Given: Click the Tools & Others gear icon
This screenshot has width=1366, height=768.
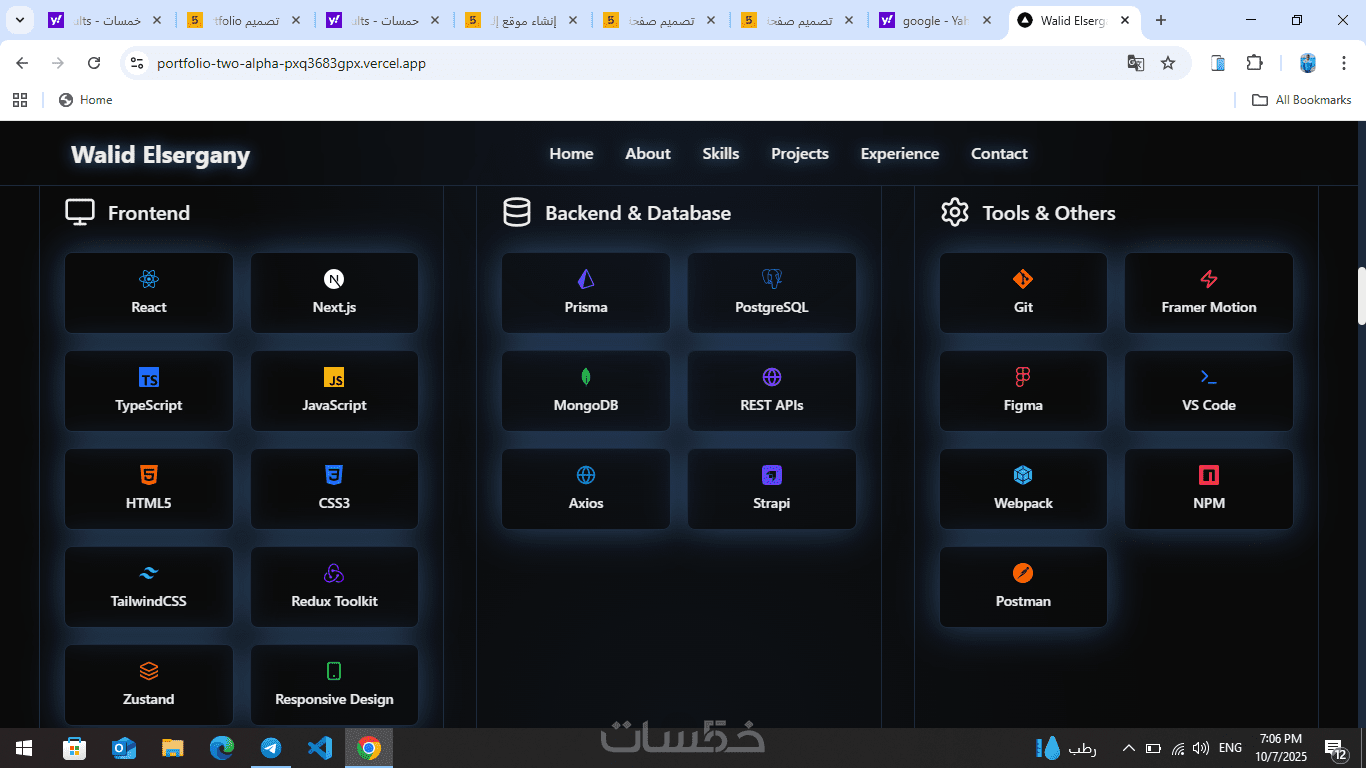Looking at the screenshot, I should pyautogui.click(x=955, y=212).
